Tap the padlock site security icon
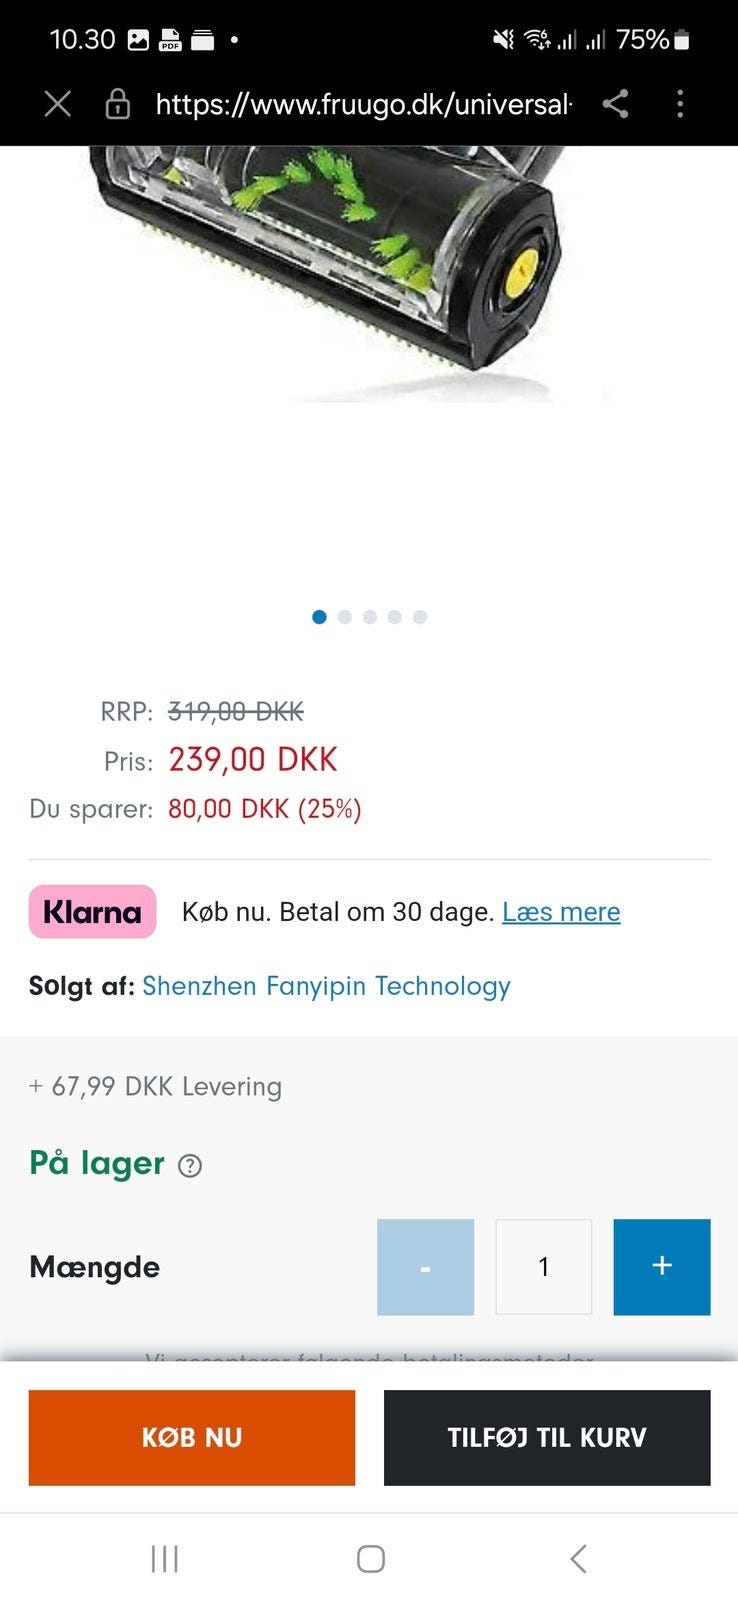The image size is (738, 1600). point(118,104)
